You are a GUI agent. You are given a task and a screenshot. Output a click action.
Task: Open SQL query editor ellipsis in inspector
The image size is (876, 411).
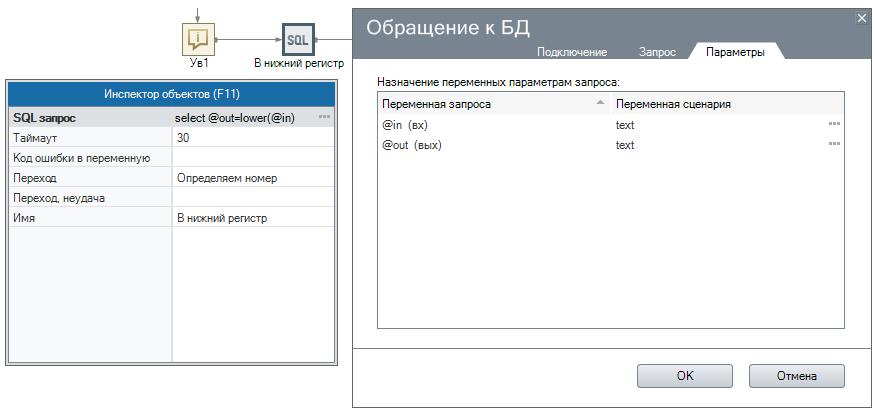(x=324, y=118)
